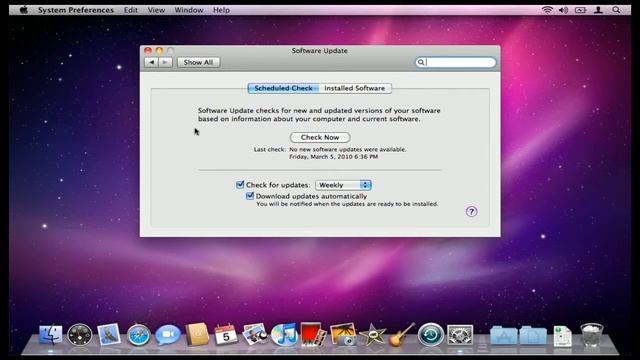Click 'No new software updates were available' text
Image resolution: width=640 pixels, height=360 pixels.
coord(348,149)
